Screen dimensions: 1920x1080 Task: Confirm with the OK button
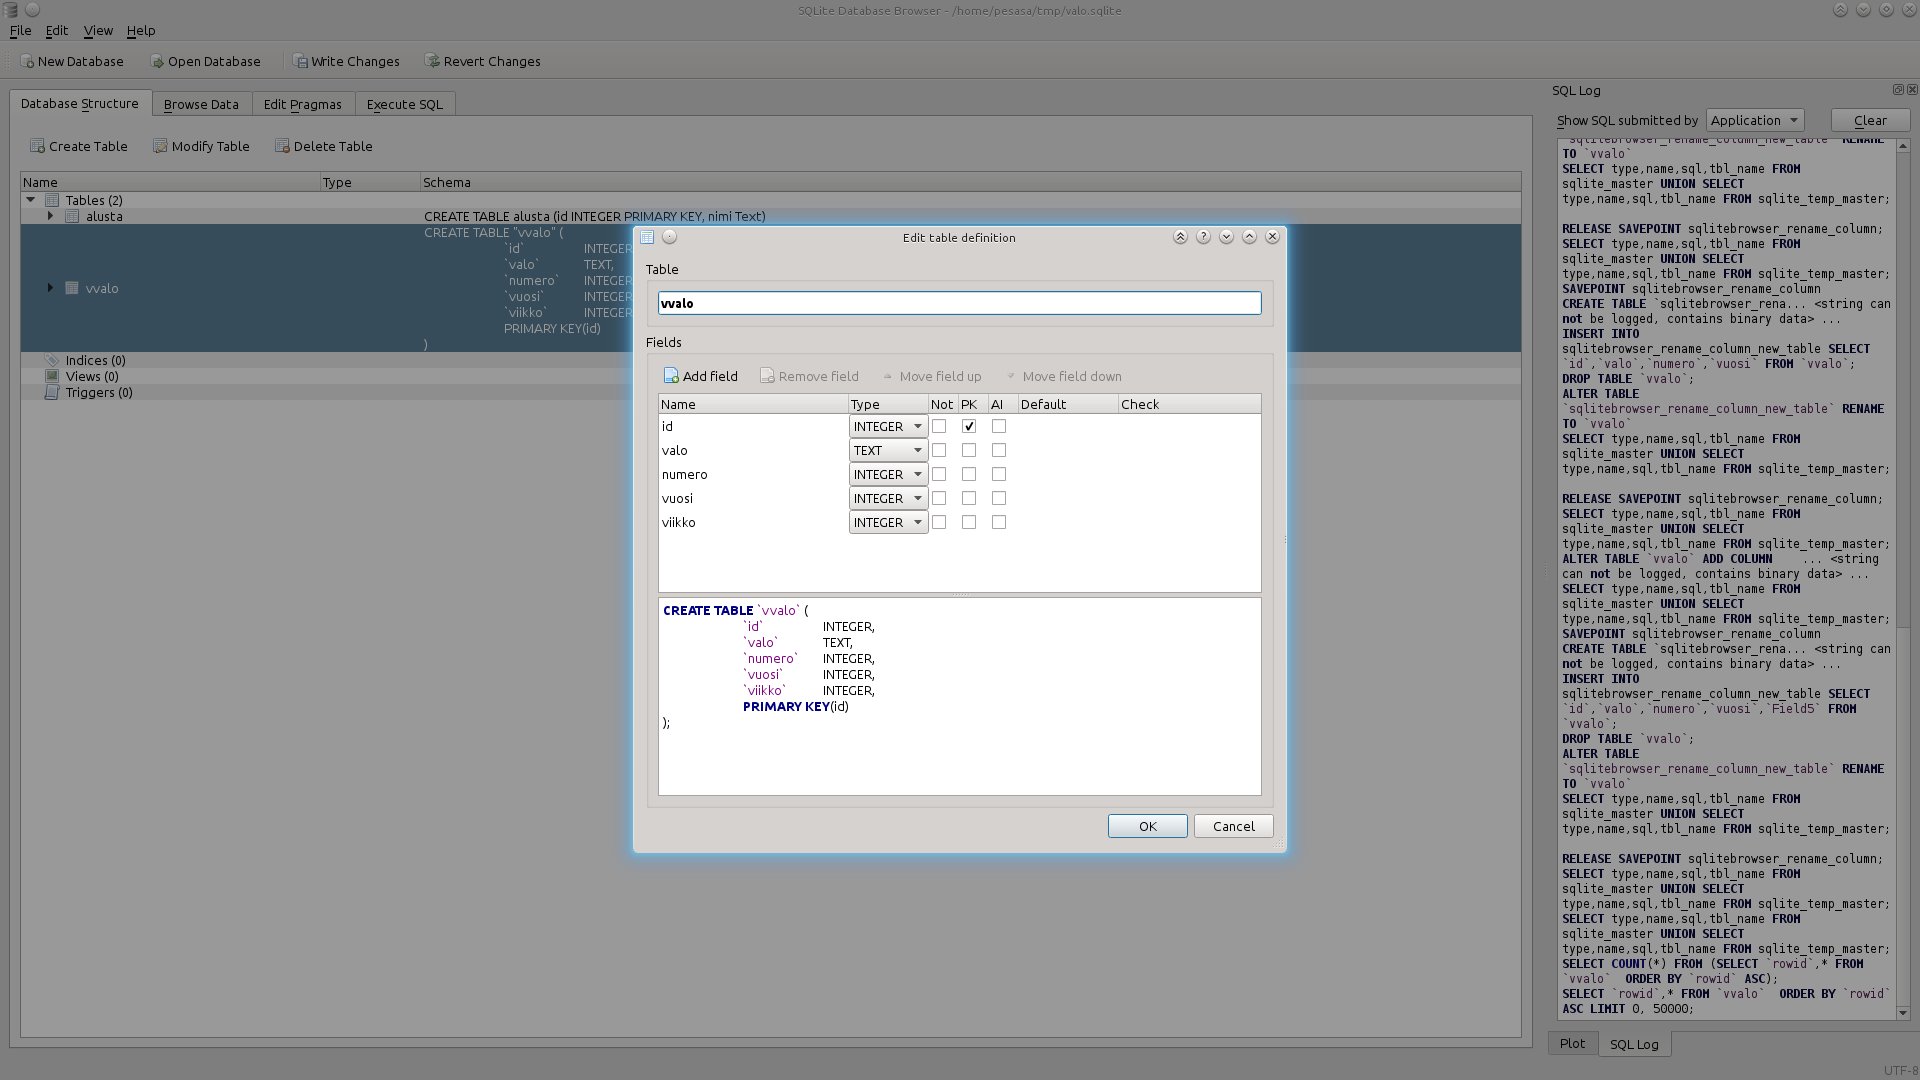1148,826
